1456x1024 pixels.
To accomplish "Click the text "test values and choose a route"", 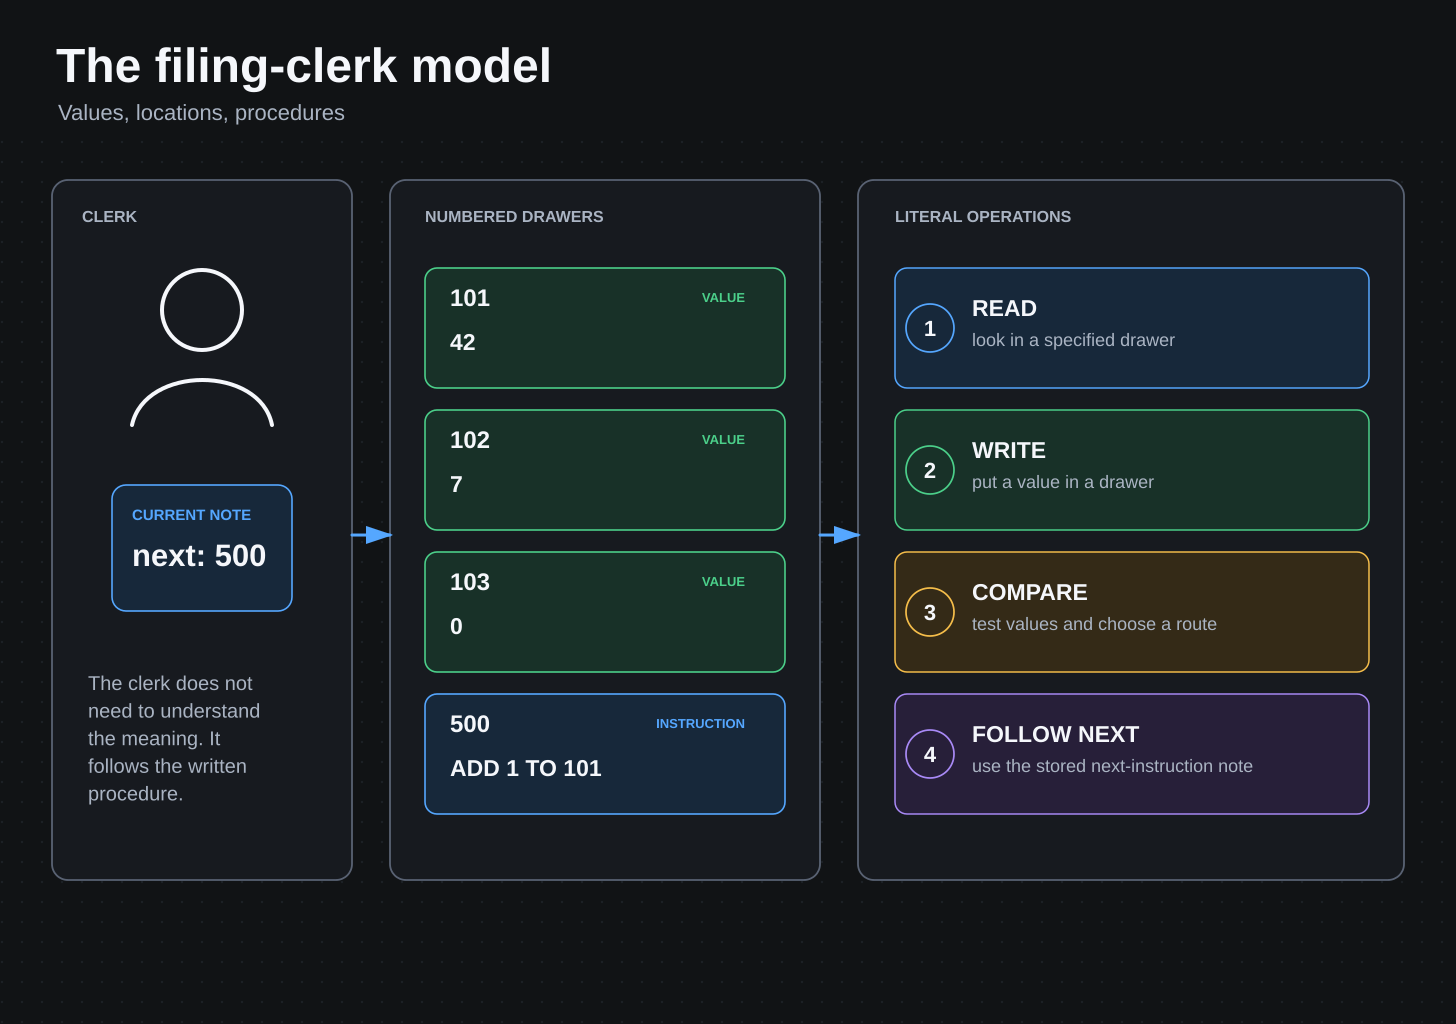I will [1094, 624].
